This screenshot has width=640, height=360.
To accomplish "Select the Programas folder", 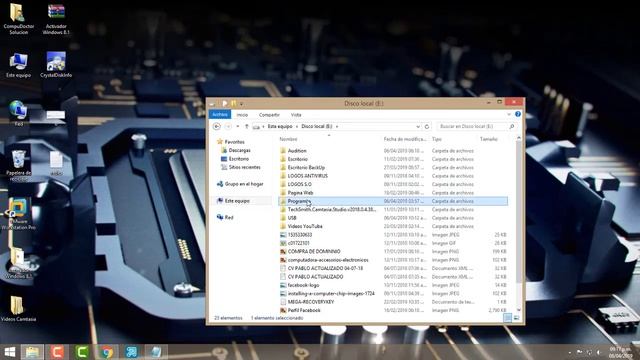I will click(393, 201).
